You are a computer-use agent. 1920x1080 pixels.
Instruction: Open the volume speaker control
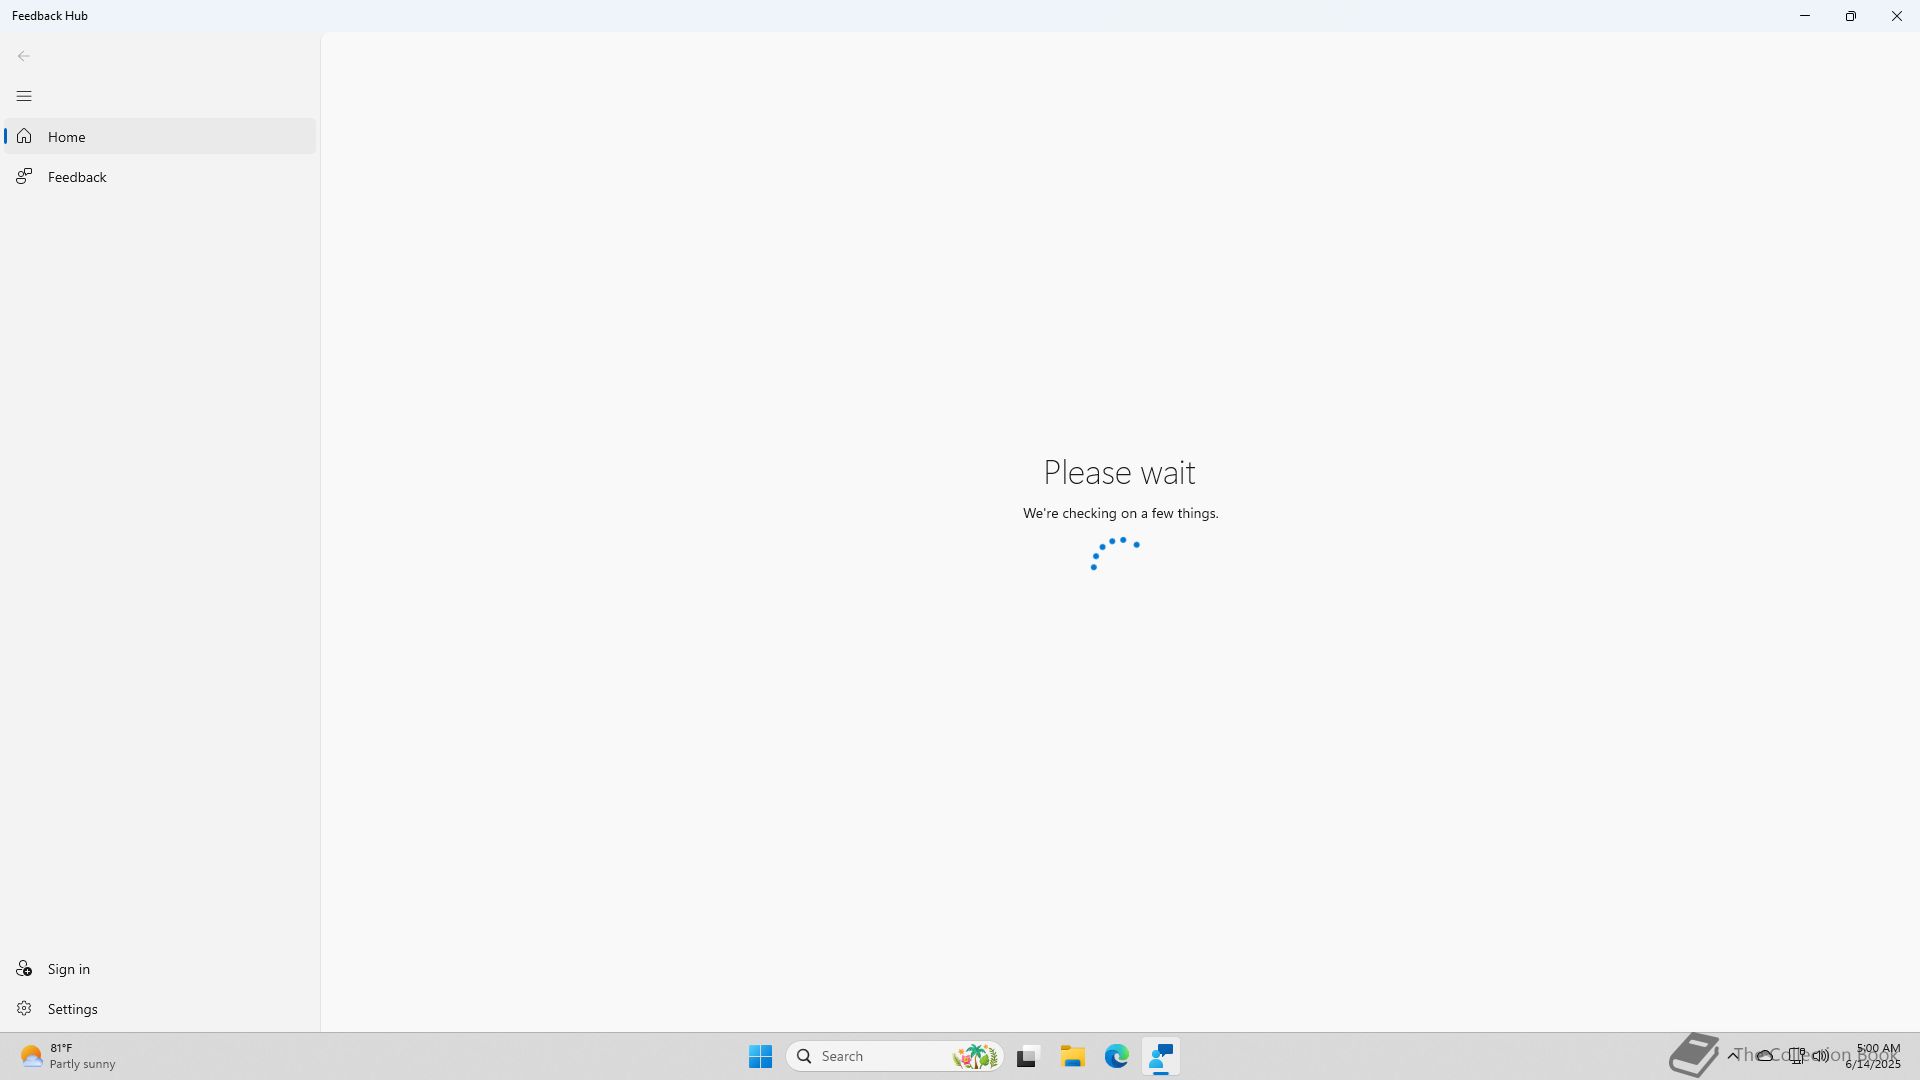(1821, 1056)
